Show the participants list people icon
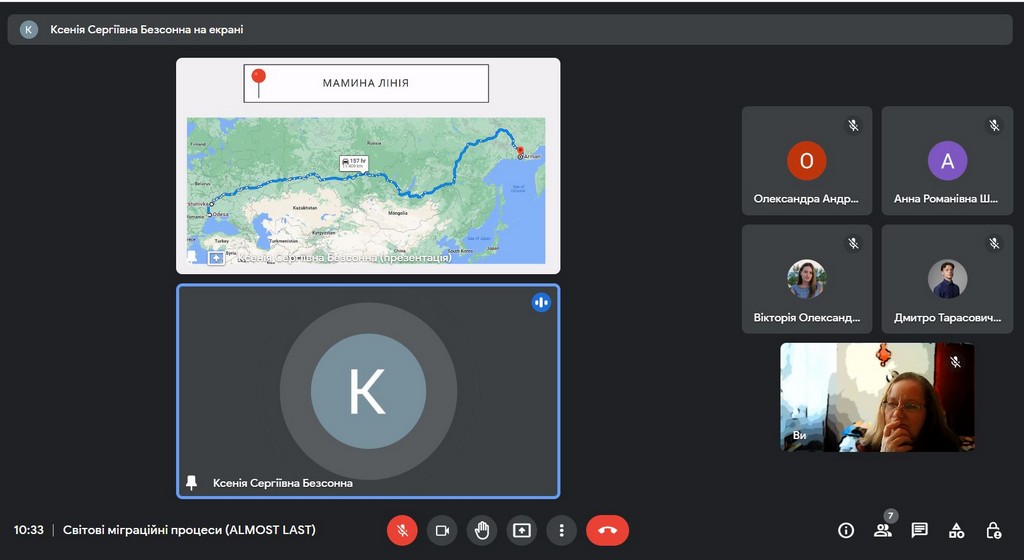 point(882,530)
